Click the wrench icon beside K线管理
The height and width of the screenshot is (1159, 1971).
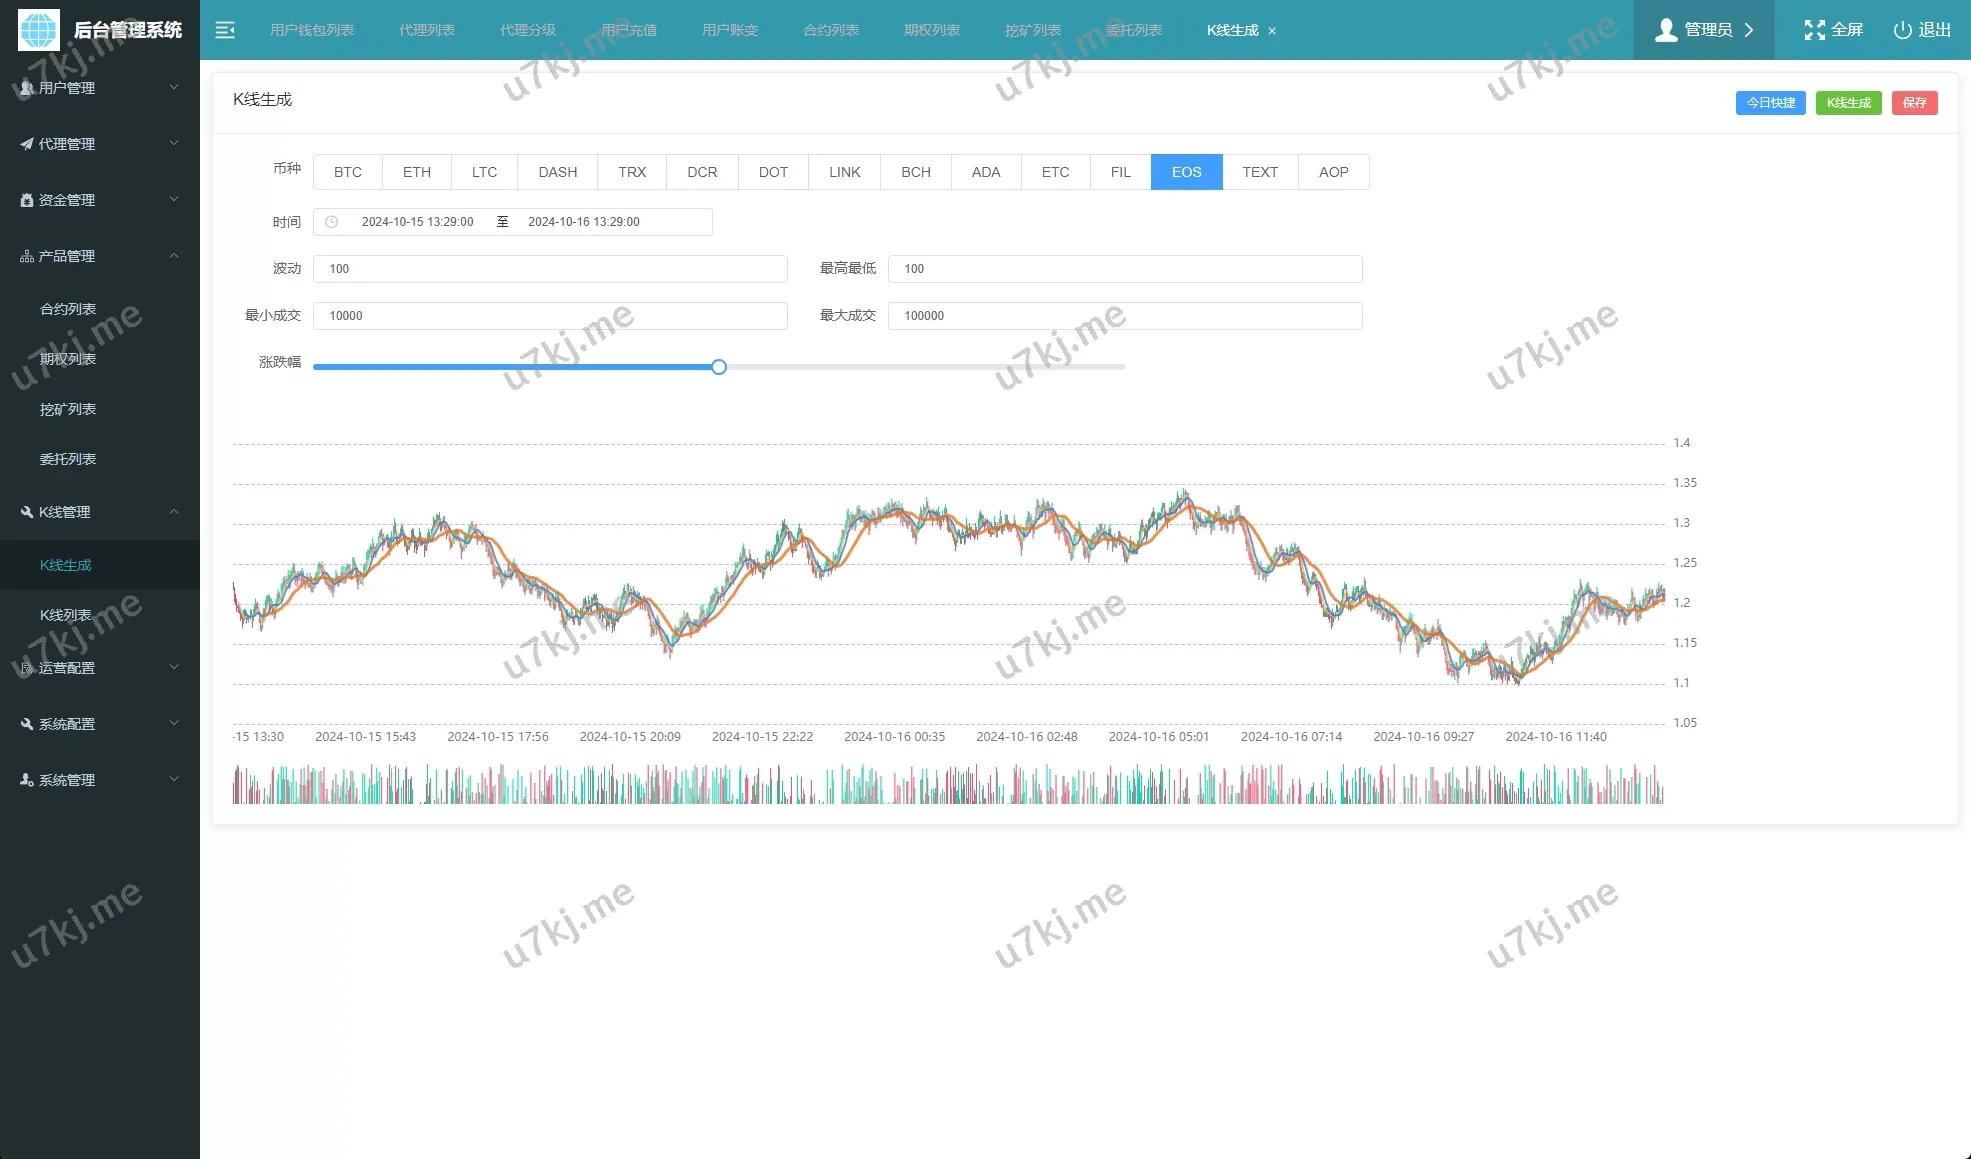click(27, 512)
